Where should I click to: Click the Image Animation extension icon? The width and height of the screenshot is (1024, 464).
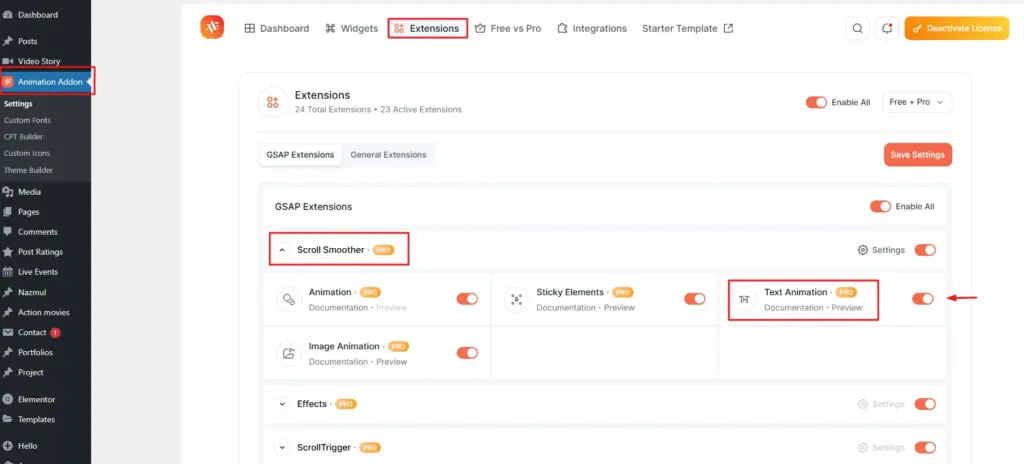pos(288,354)
